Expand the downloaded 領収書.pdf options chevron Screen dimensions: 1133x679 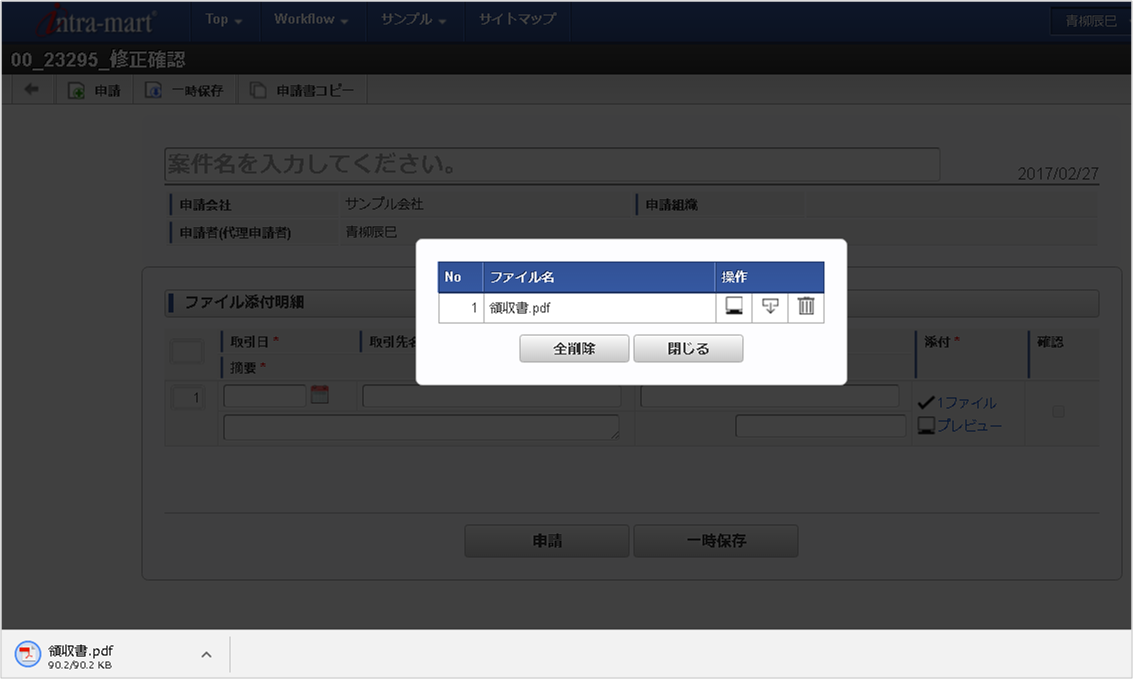tap(206, 654)
